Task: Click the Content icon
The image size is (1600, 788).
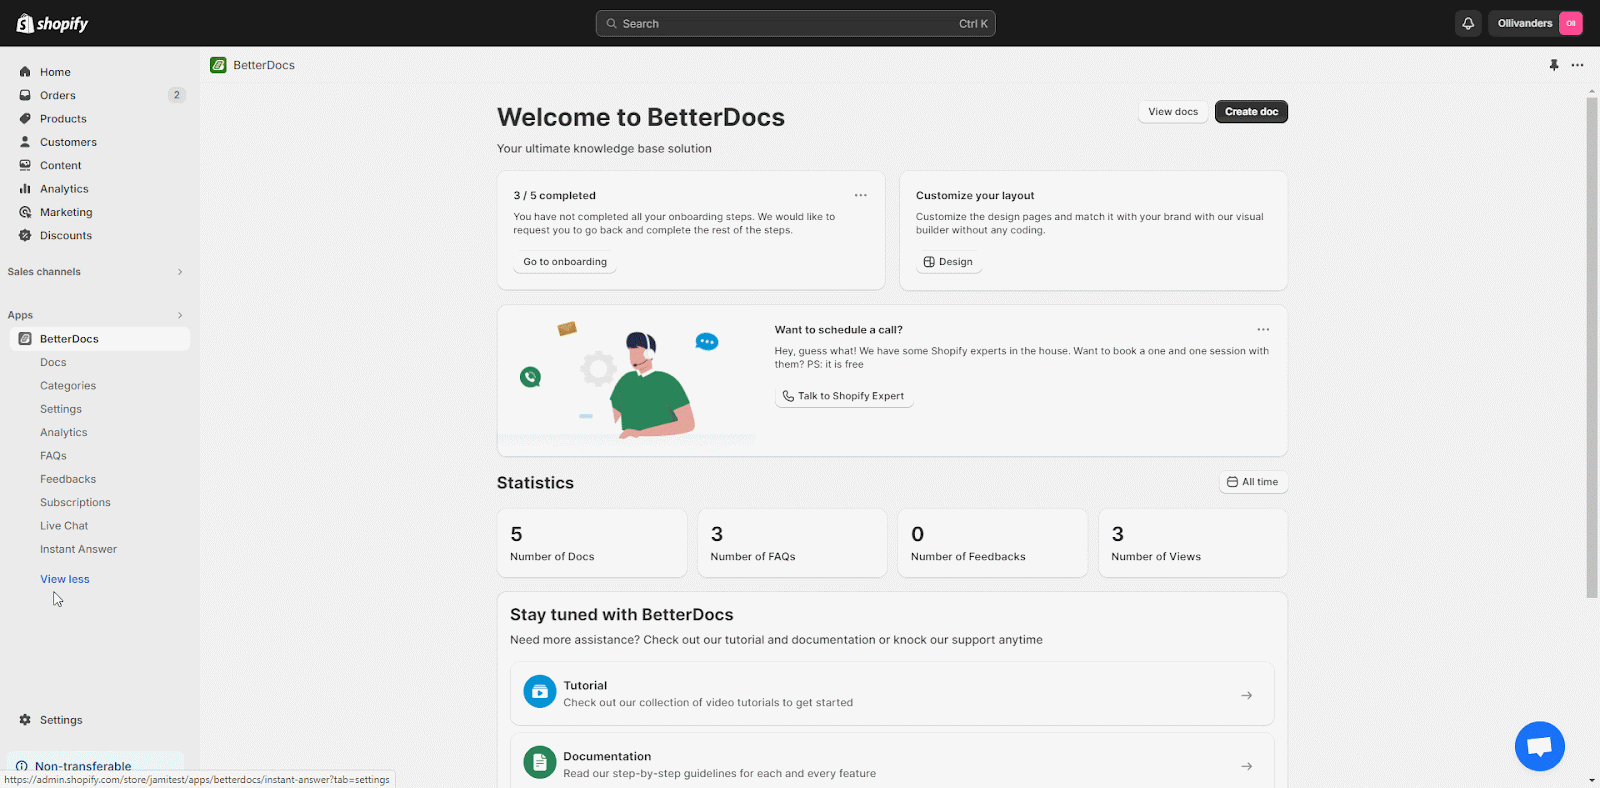Action: (25, 165)
